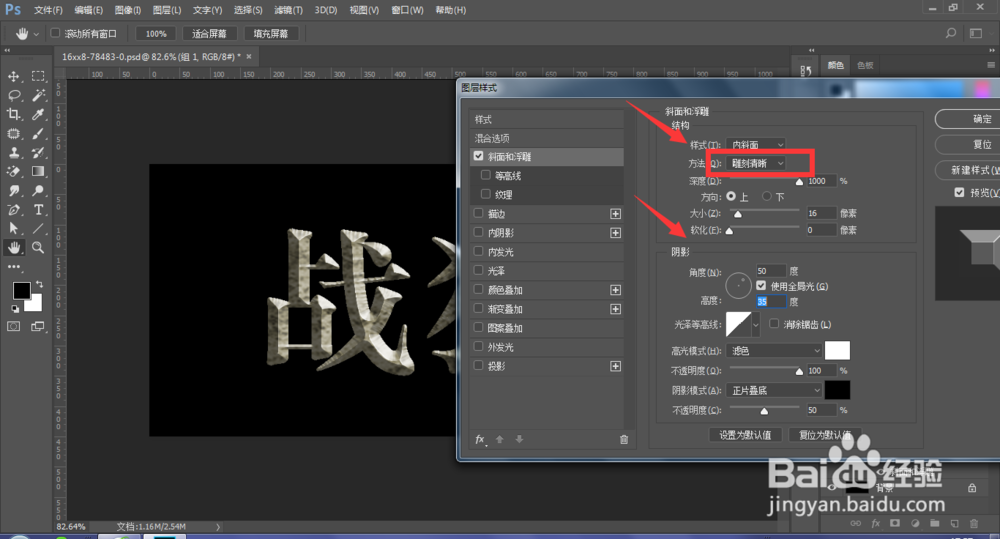Open workspace switcher icon in options bar
1000x539 pixels.
click(x=976, y=33)
